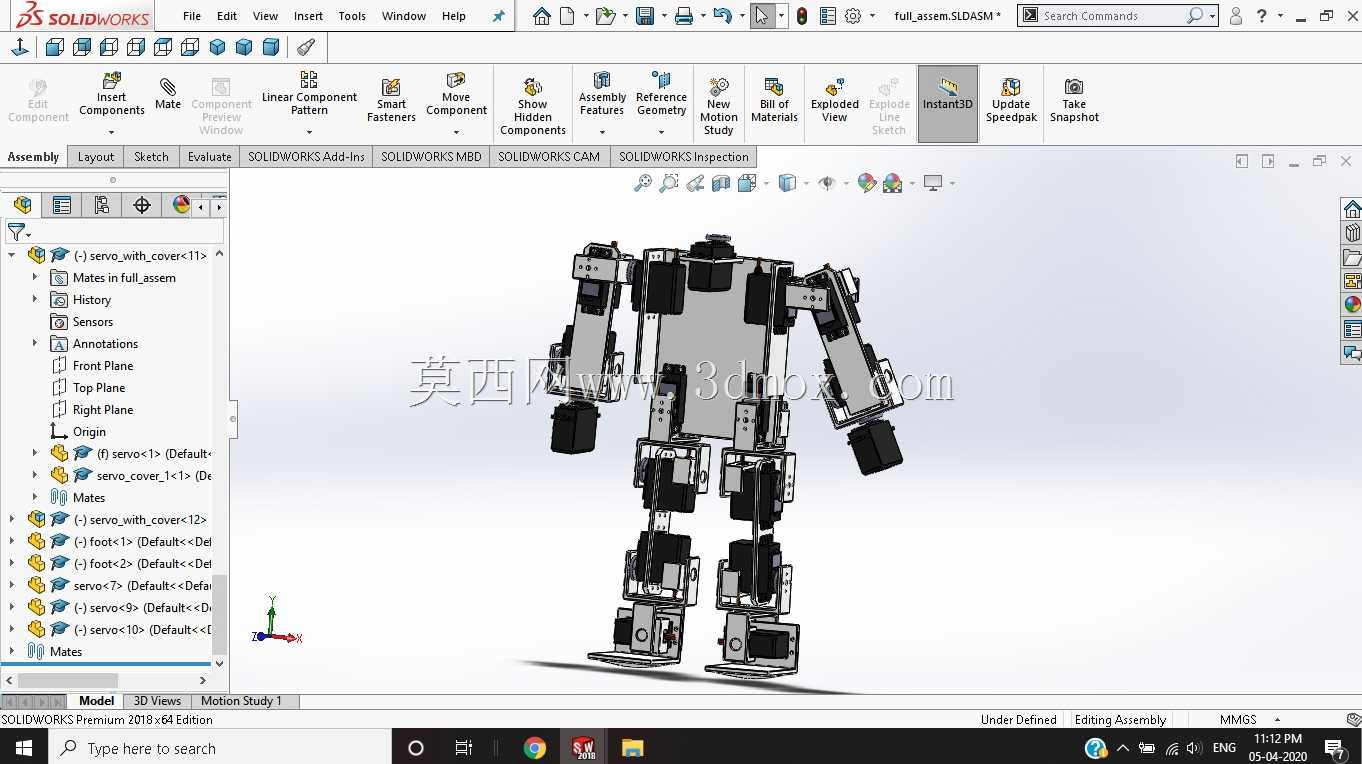Save the assembly with the floppy icon
The width and height of the screenshot is (1362, 764).
pyautogui.click(x=645, y=16)
